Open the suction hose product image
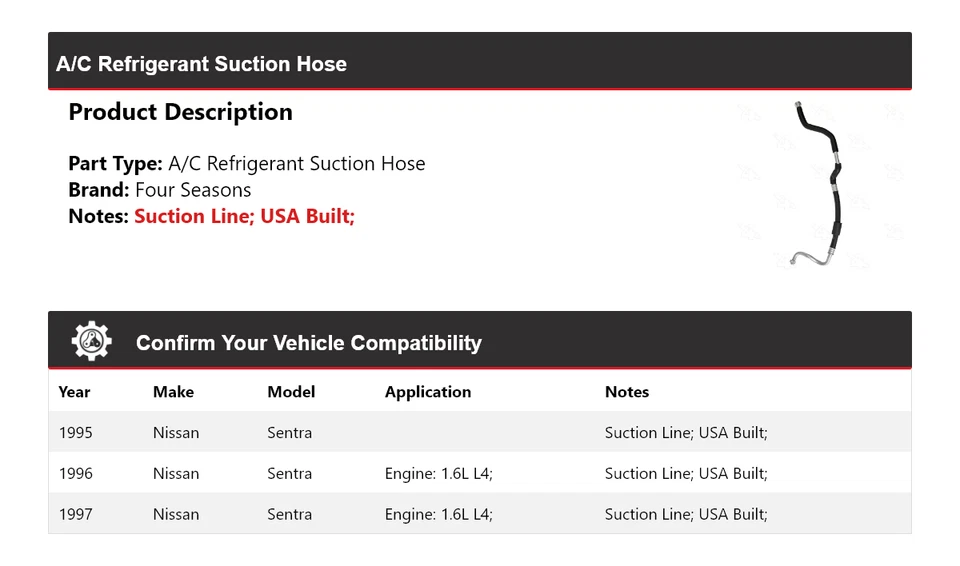The width and height of the screenshot is (960, 566). (x=822, y=187)
